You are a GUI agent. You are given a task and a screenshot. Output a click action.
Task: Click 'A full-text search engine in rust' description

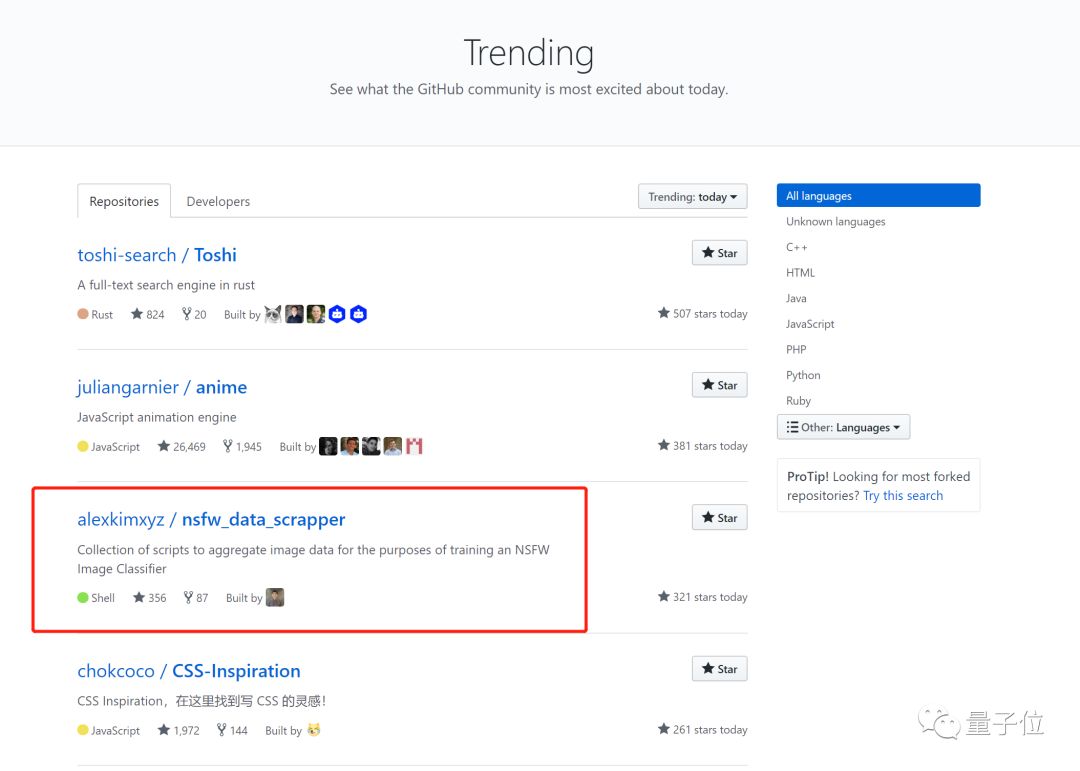pos(166,285)
